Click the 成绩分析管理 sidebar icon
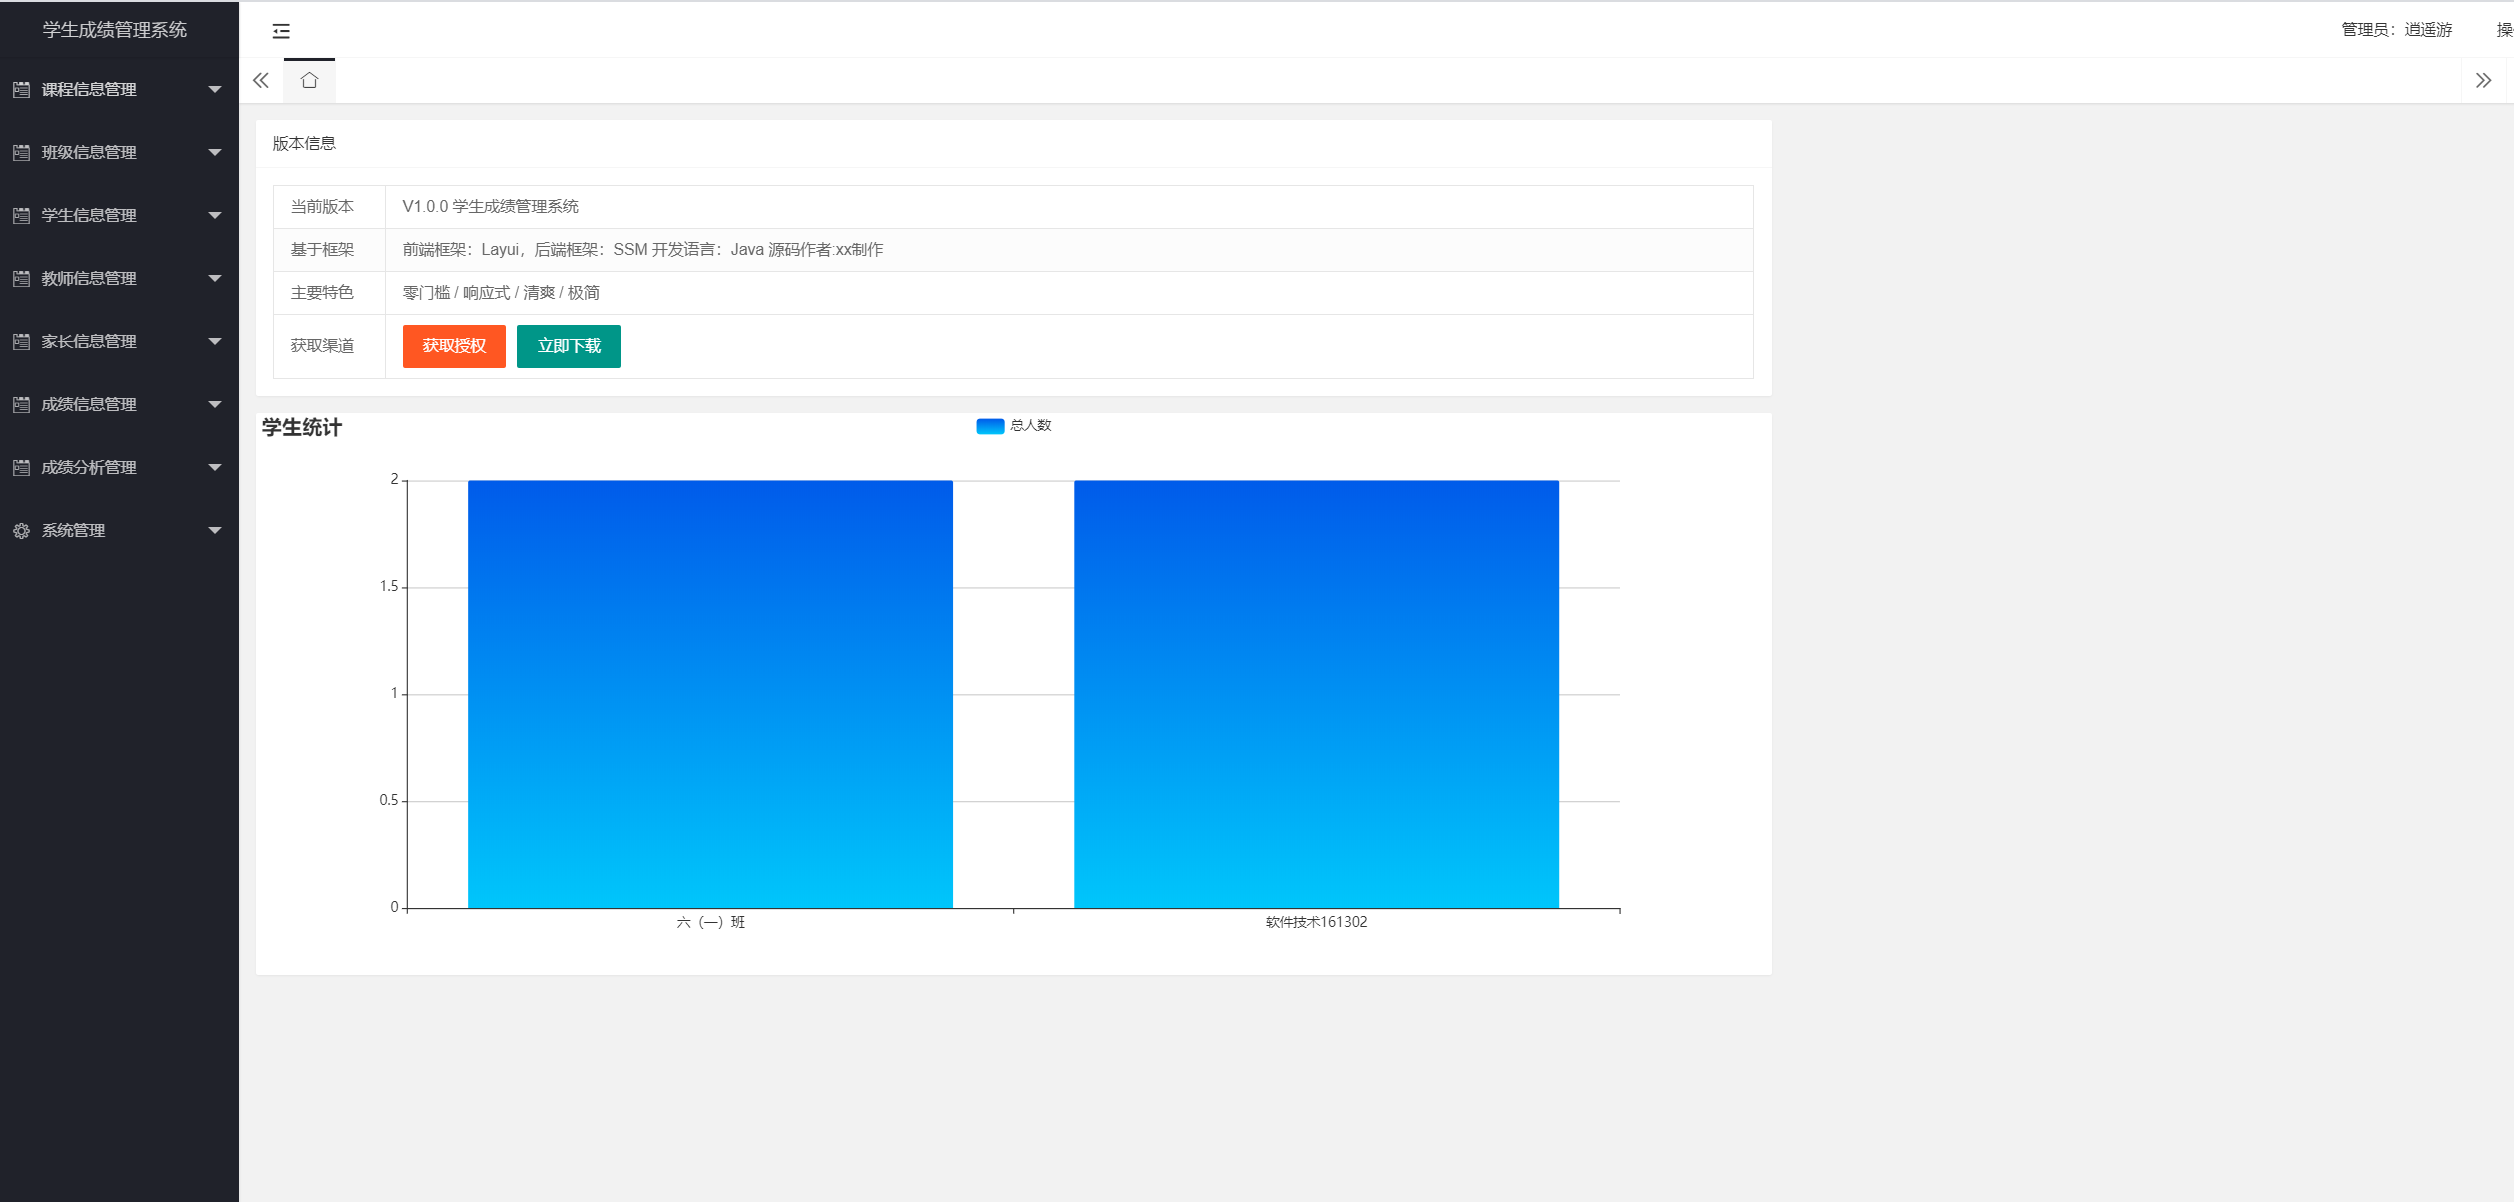 [x=21, y=468]
